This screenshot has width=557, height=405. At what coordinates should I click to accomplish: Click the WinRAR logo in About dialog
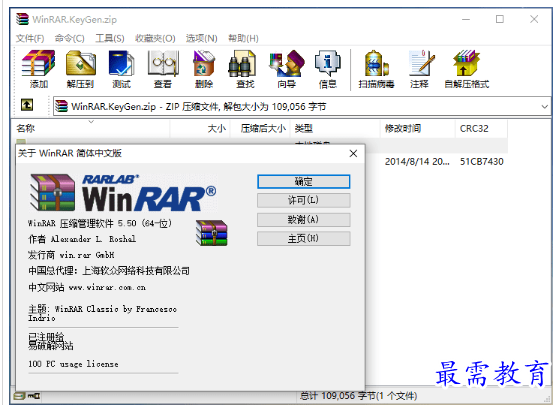point(123,193)
